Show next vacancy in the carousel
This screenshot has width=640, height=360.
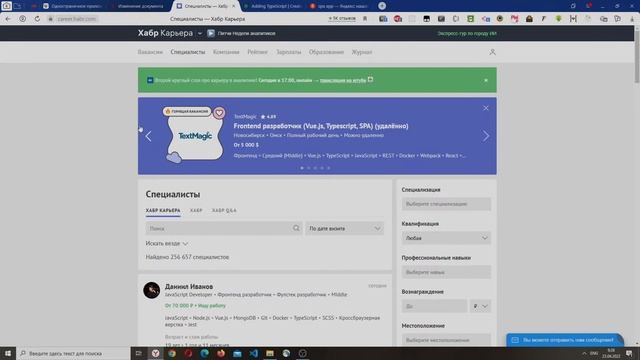click(x=486, y=136)
